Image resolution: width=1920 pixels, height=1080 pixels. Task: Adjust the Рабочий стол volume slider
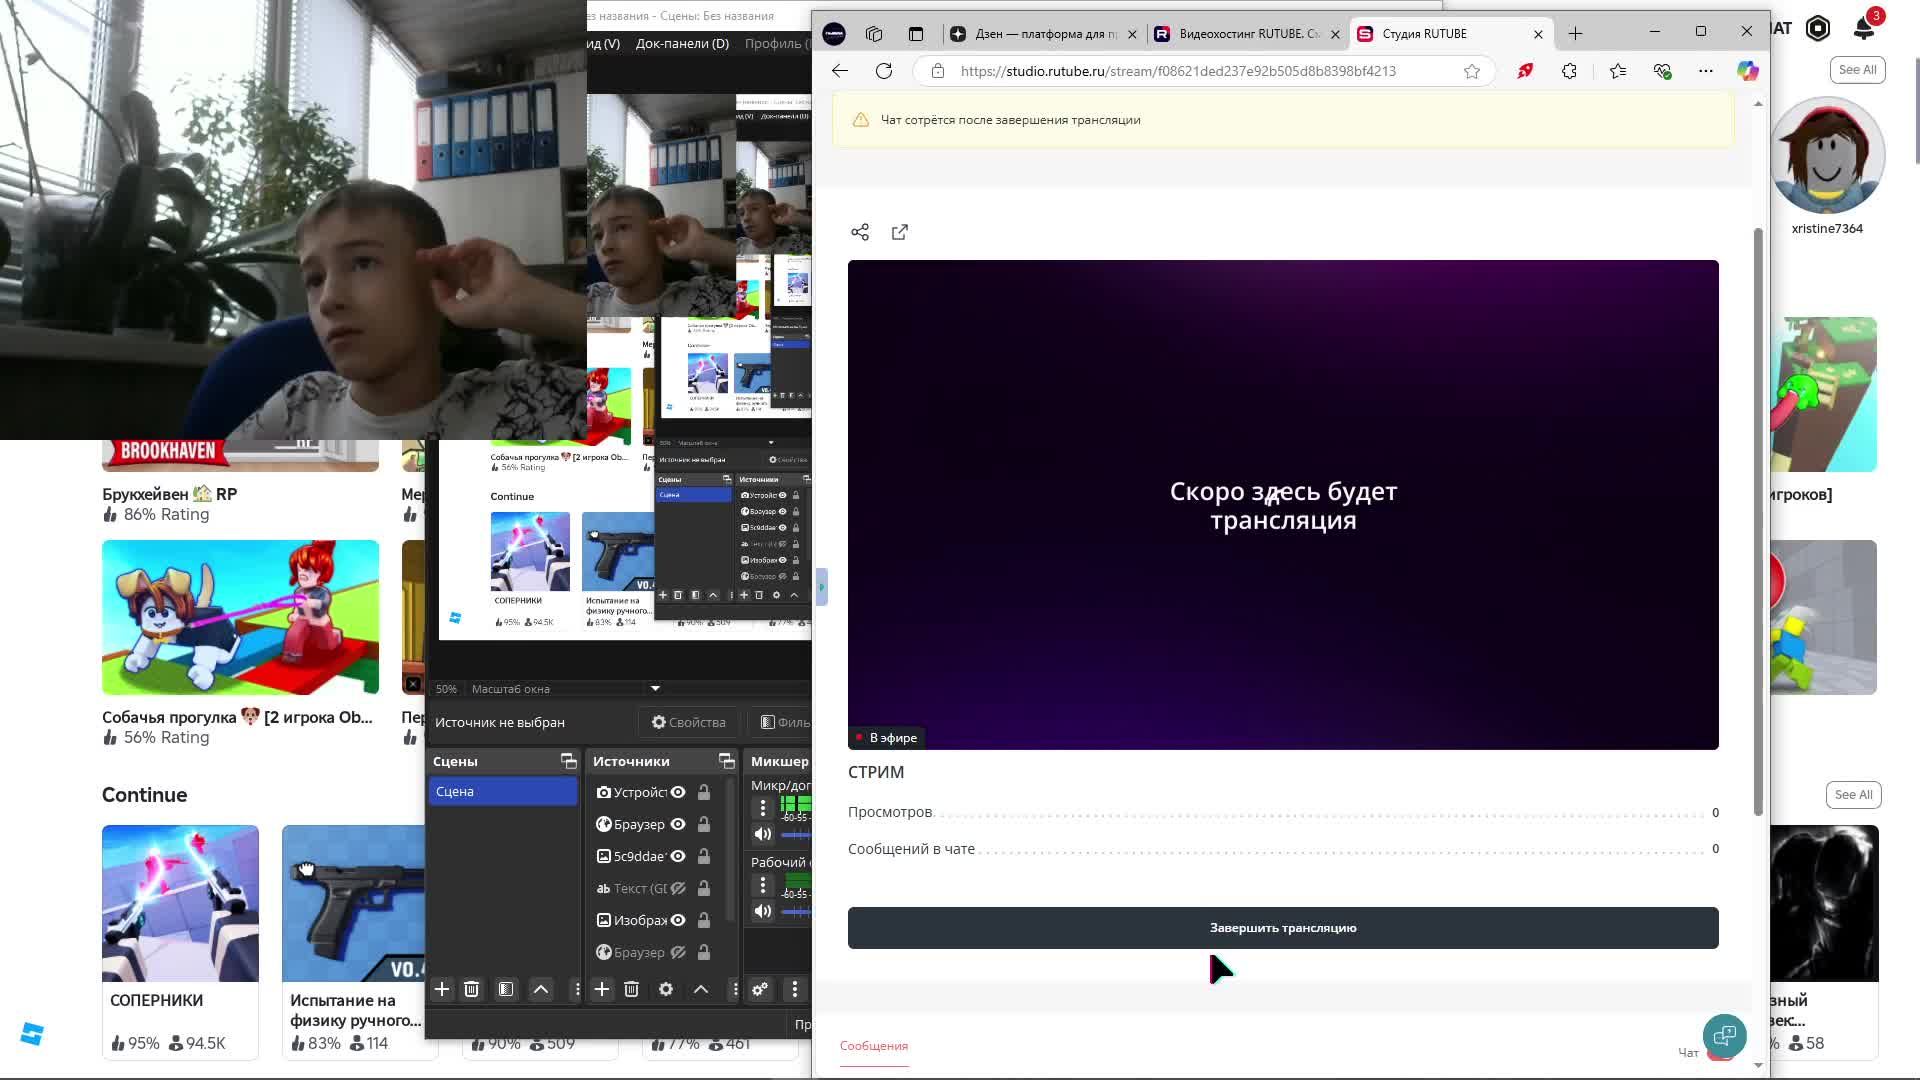click(796, 911)
